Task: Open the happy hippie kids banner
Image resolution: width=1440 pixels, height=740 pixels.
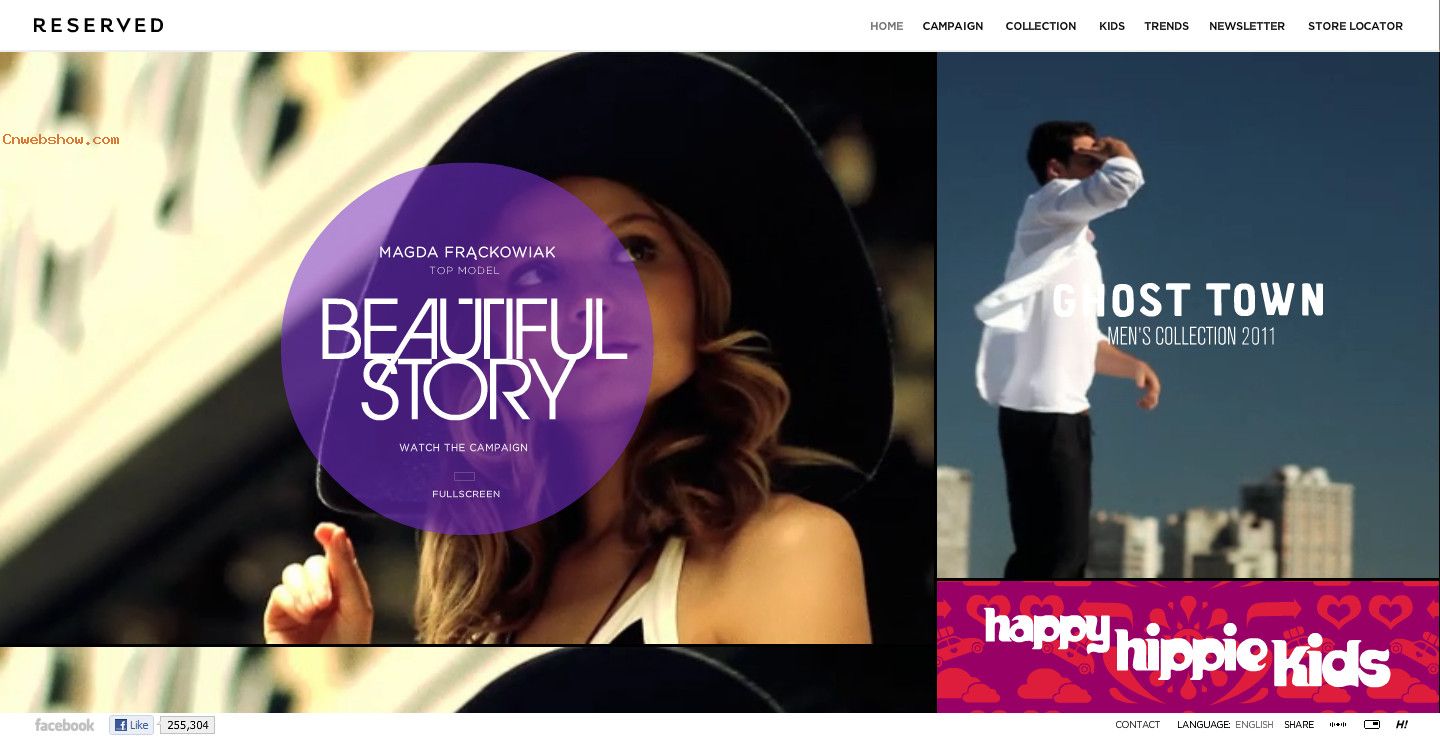Action: (1188, 647)
